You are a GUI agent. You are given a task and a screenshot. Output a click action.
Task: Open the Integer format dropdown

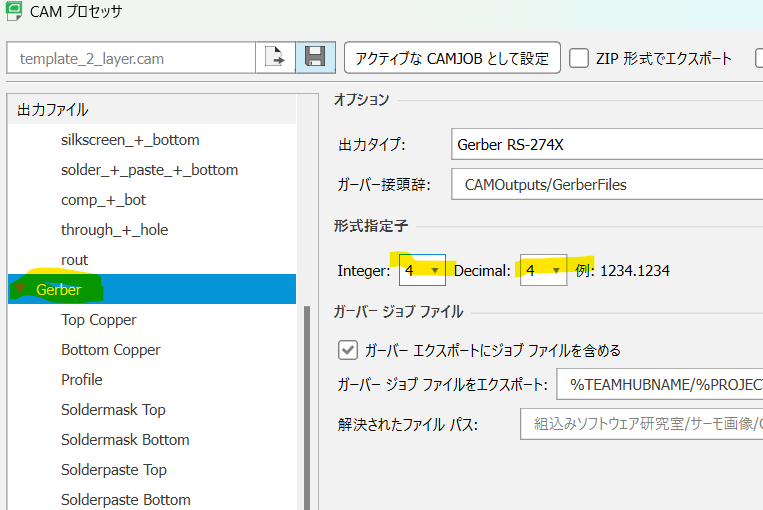(422, 271)
